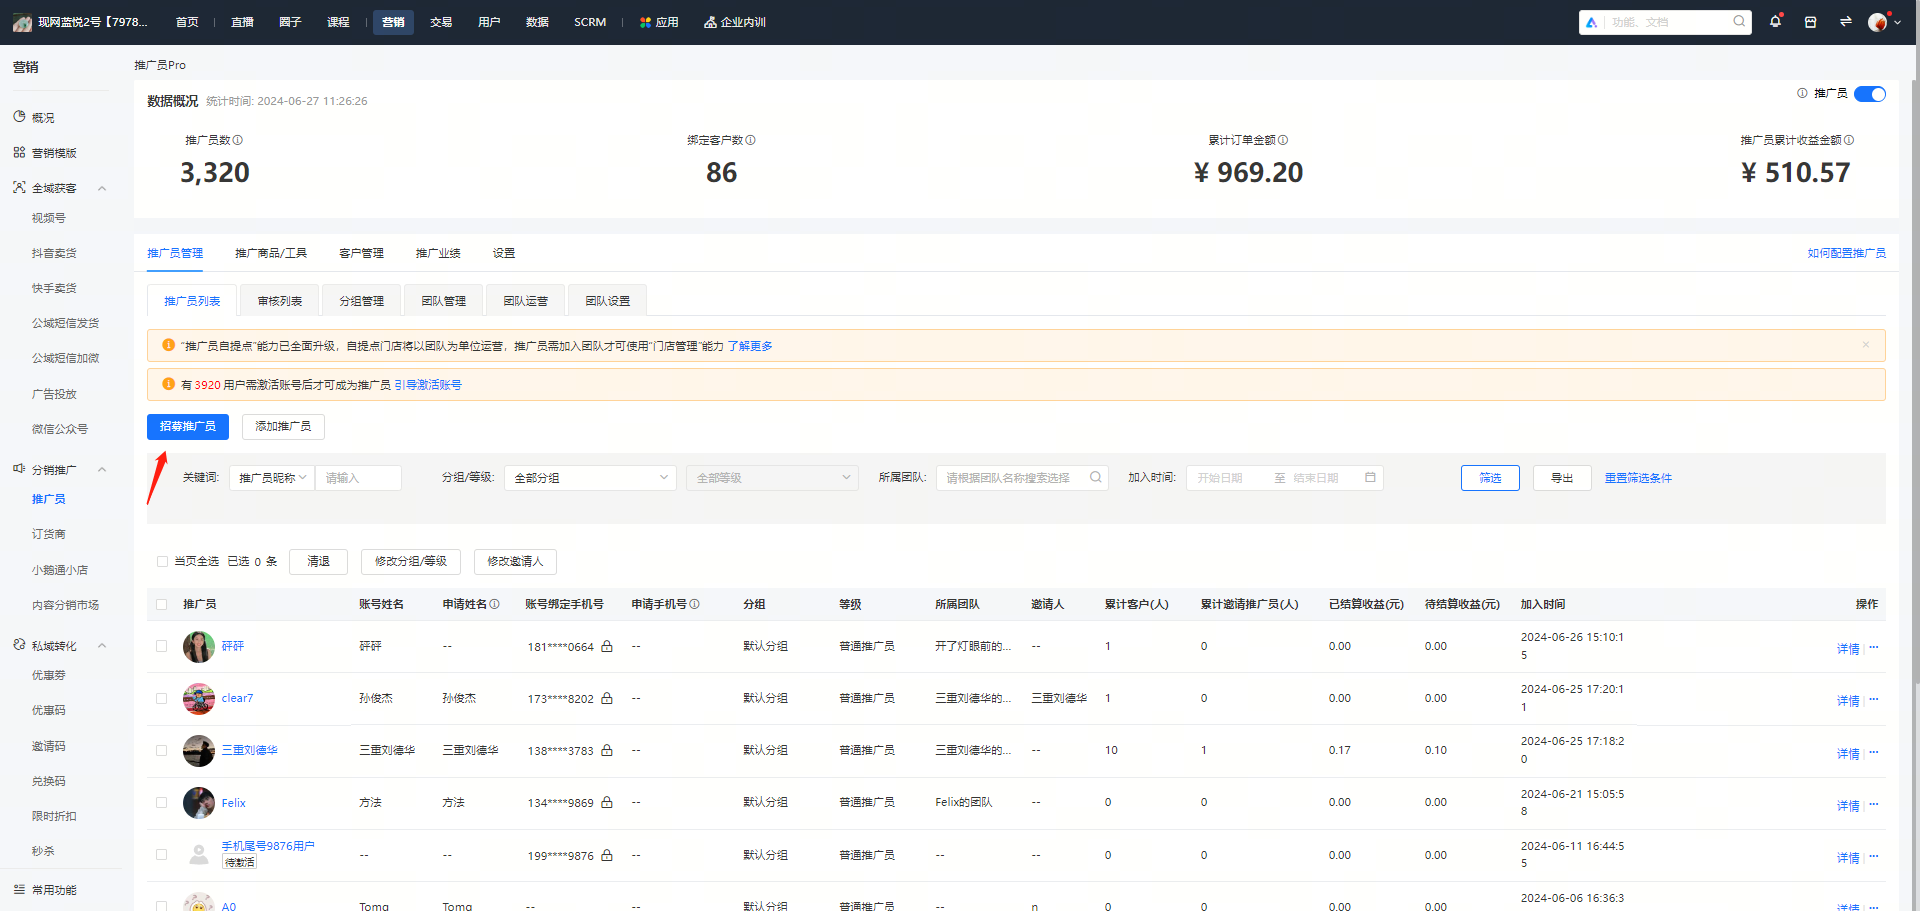Screen dimensions: 1920x911
Task: Switch to the 推广商品/工具 tab
Action: pos(271,253)
